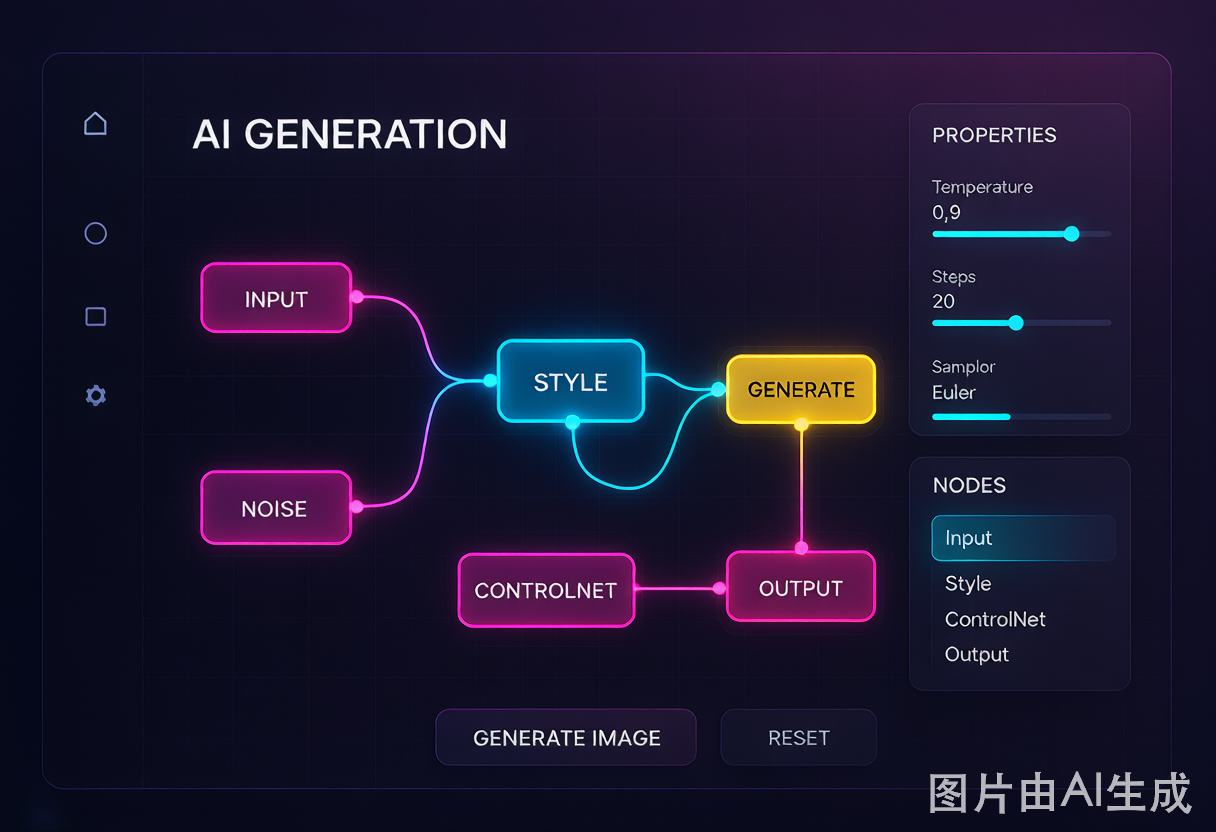Select the circle icon in sidebar
The image size is (1216, 832).
pos(95,233)
